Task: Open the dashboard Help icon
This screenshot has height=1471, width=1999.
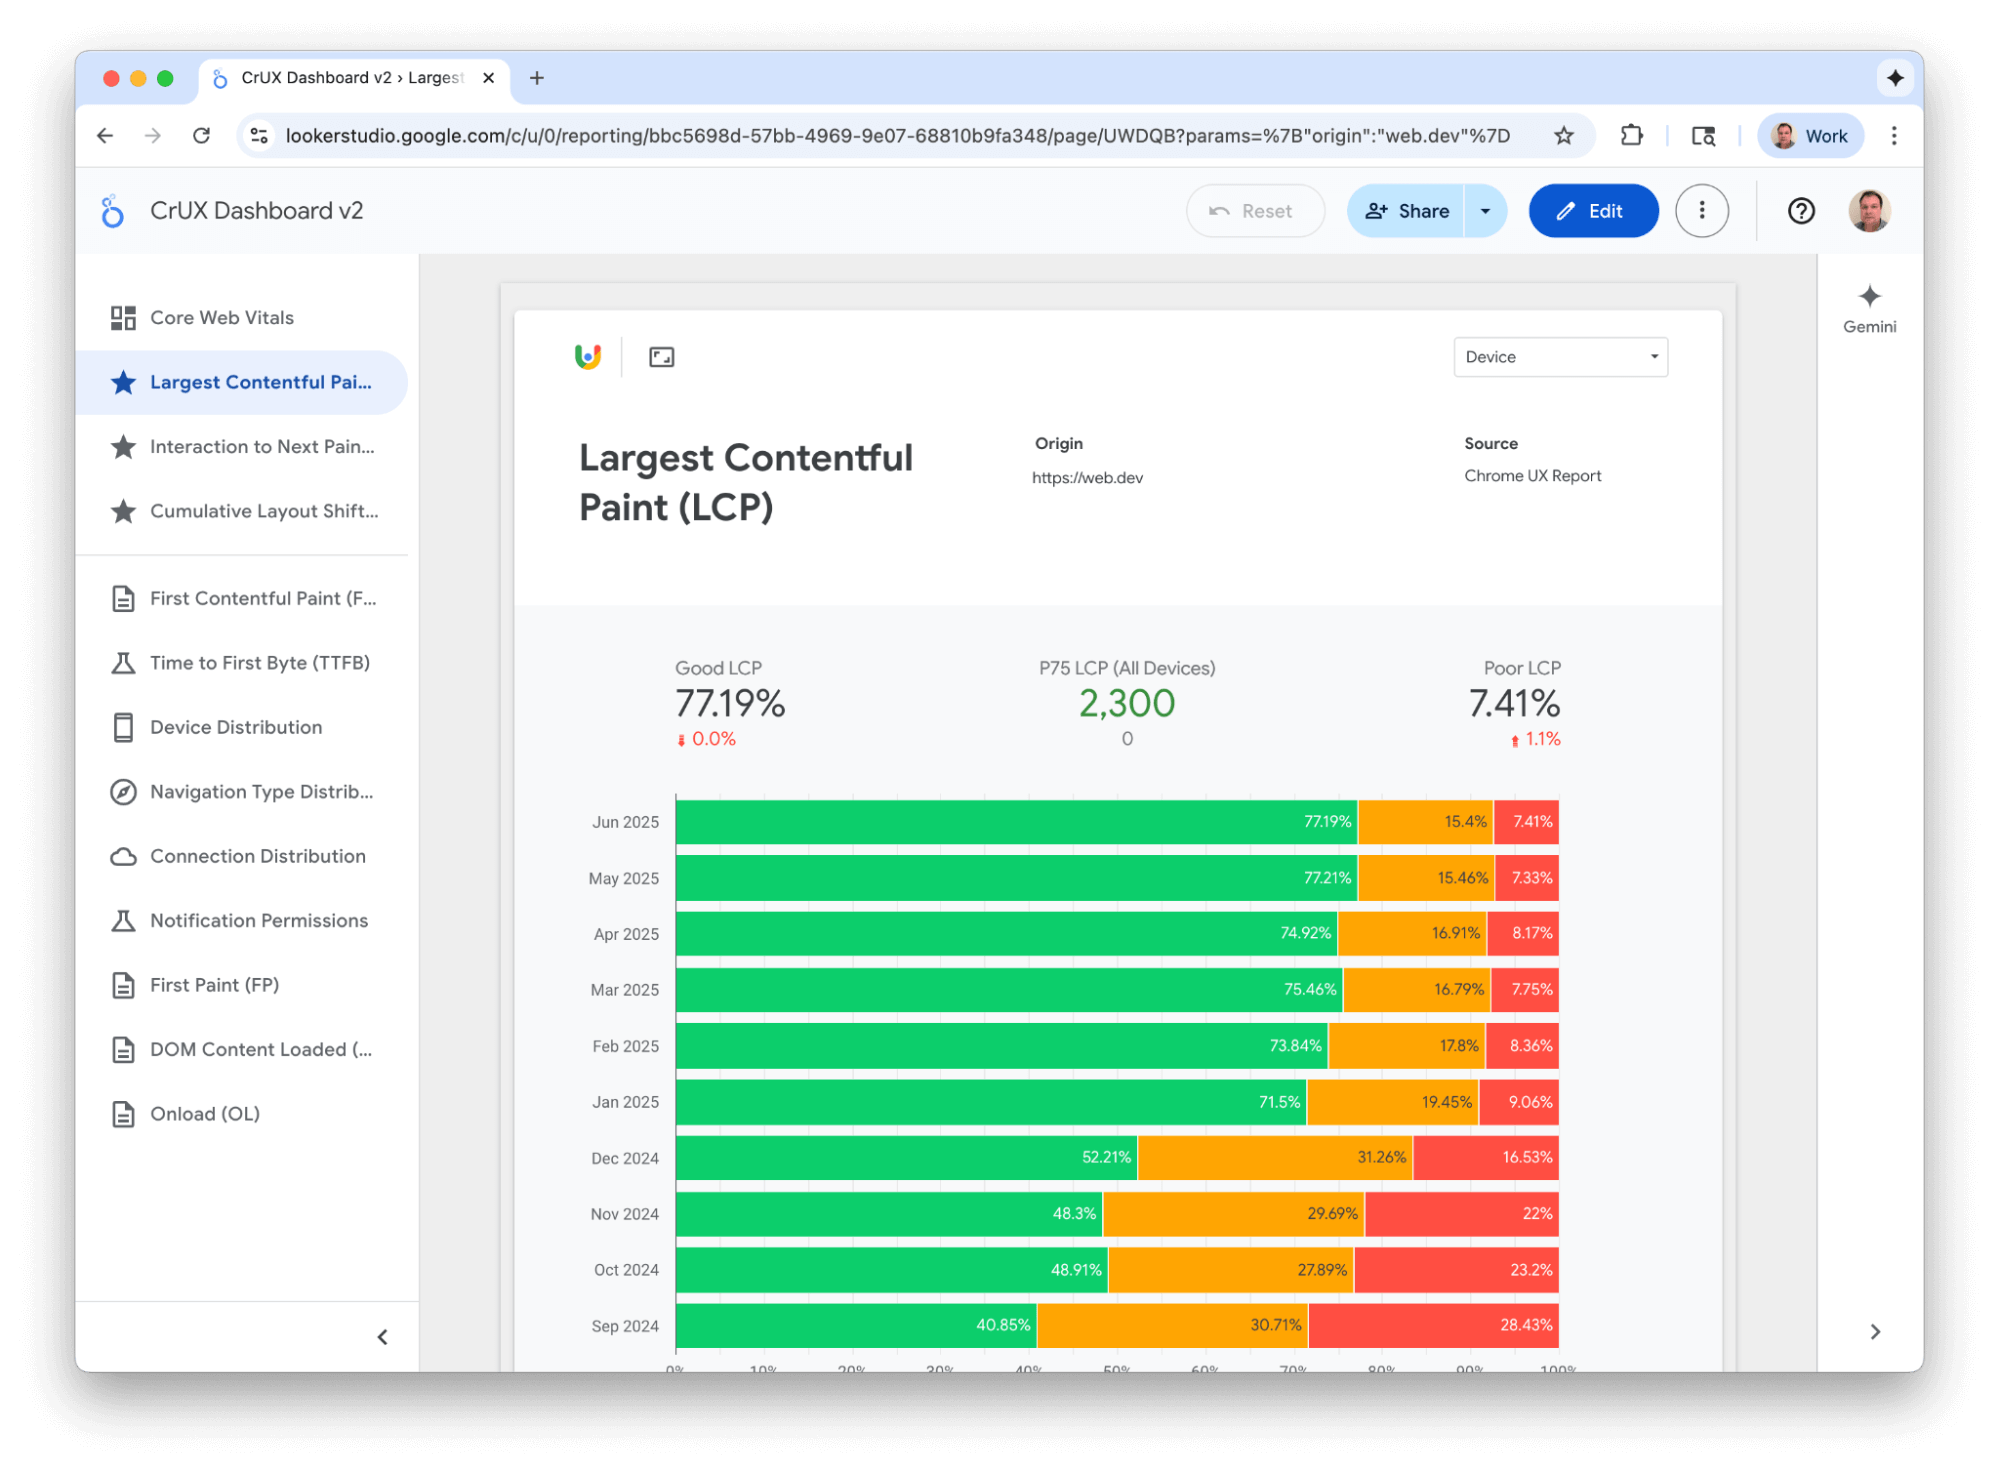Action: coord(1799,210)
